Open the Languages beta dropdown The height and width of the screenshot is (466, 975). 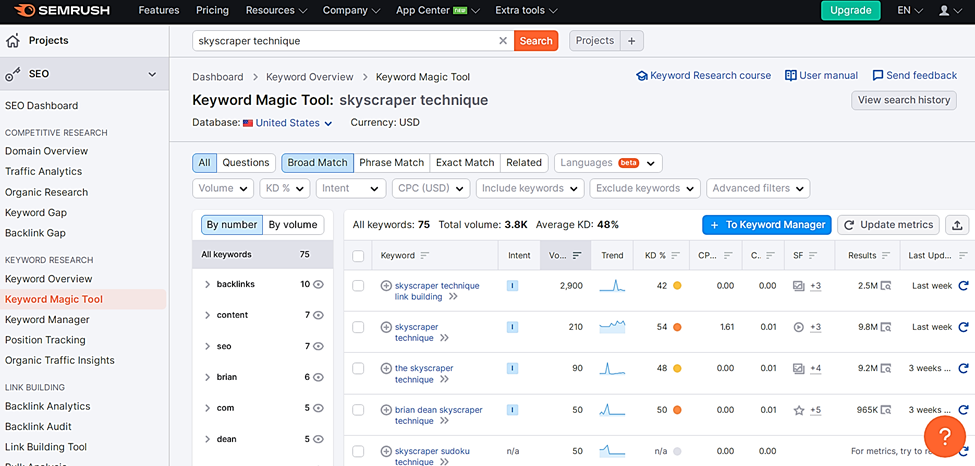tap(608, 163)
